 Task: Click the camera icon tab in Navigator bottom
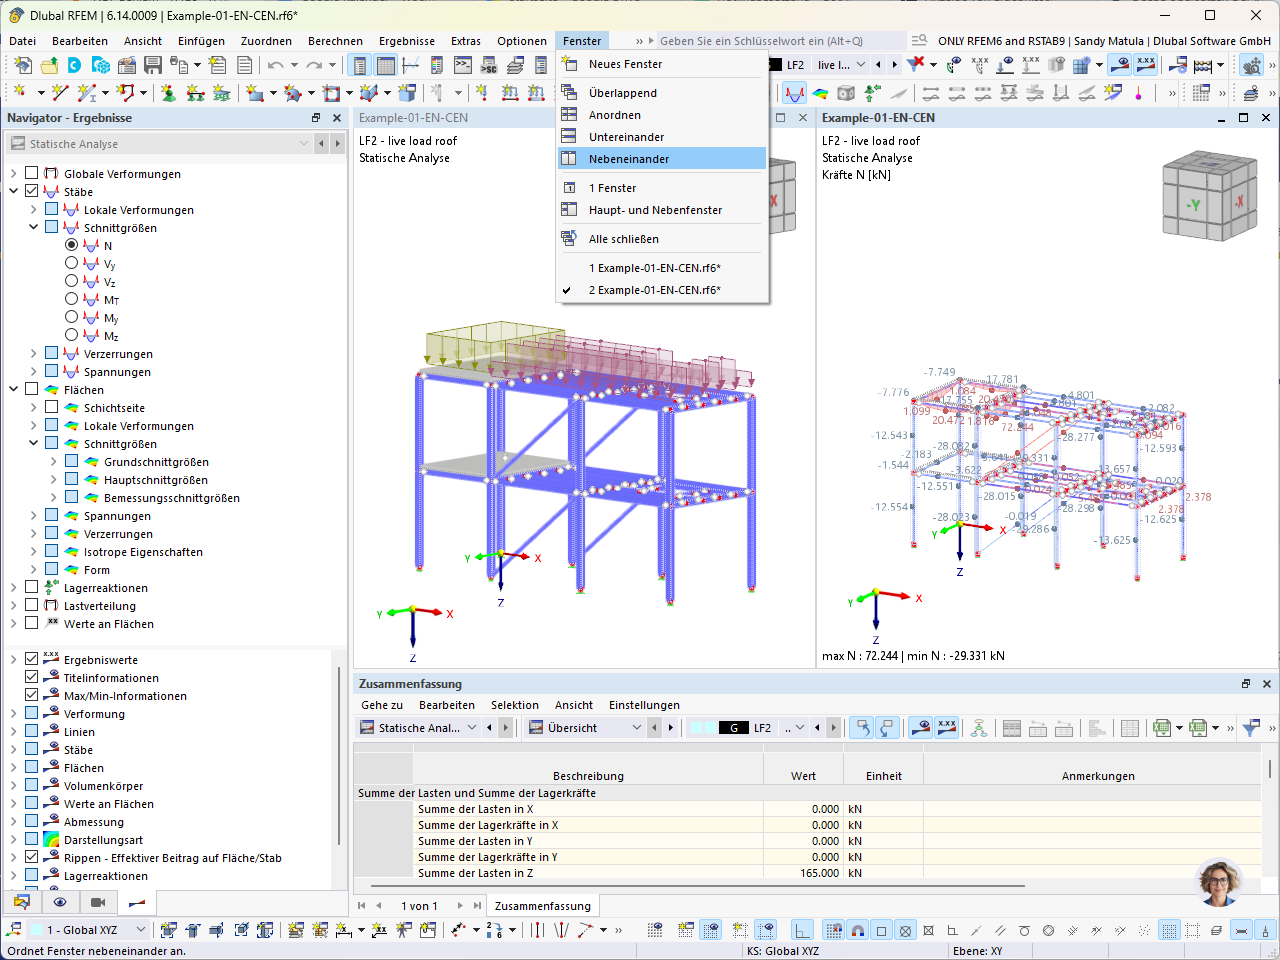98,902
